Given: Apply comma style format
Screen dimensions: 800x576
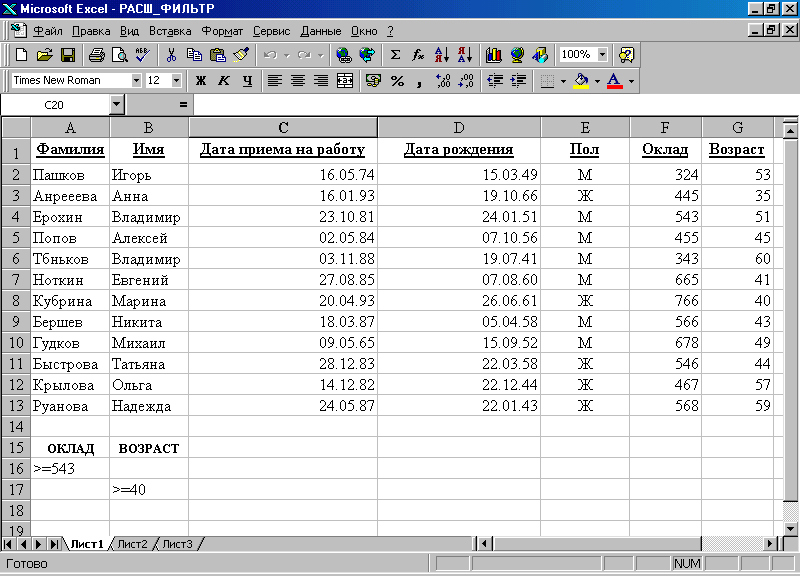Looking at the screenshot, I should point(420,81).
